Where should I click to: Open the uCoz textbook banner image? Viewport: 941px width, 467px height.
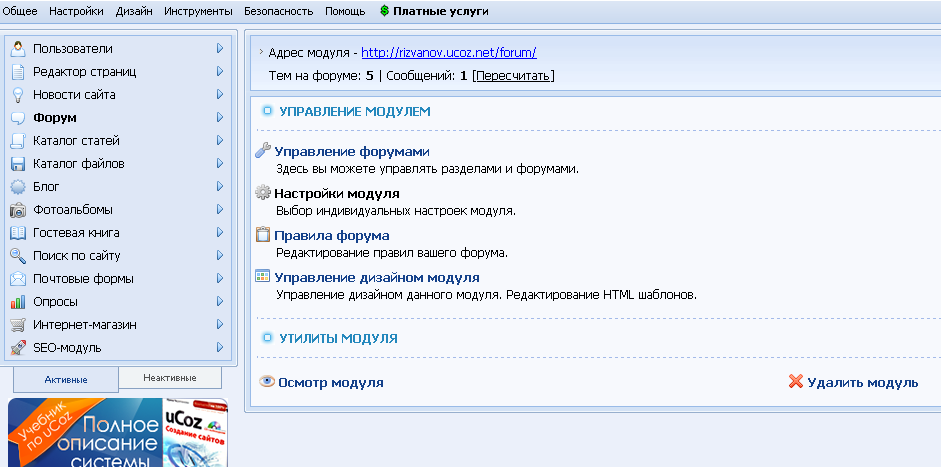pyautogui.click(x=118, y=432)
